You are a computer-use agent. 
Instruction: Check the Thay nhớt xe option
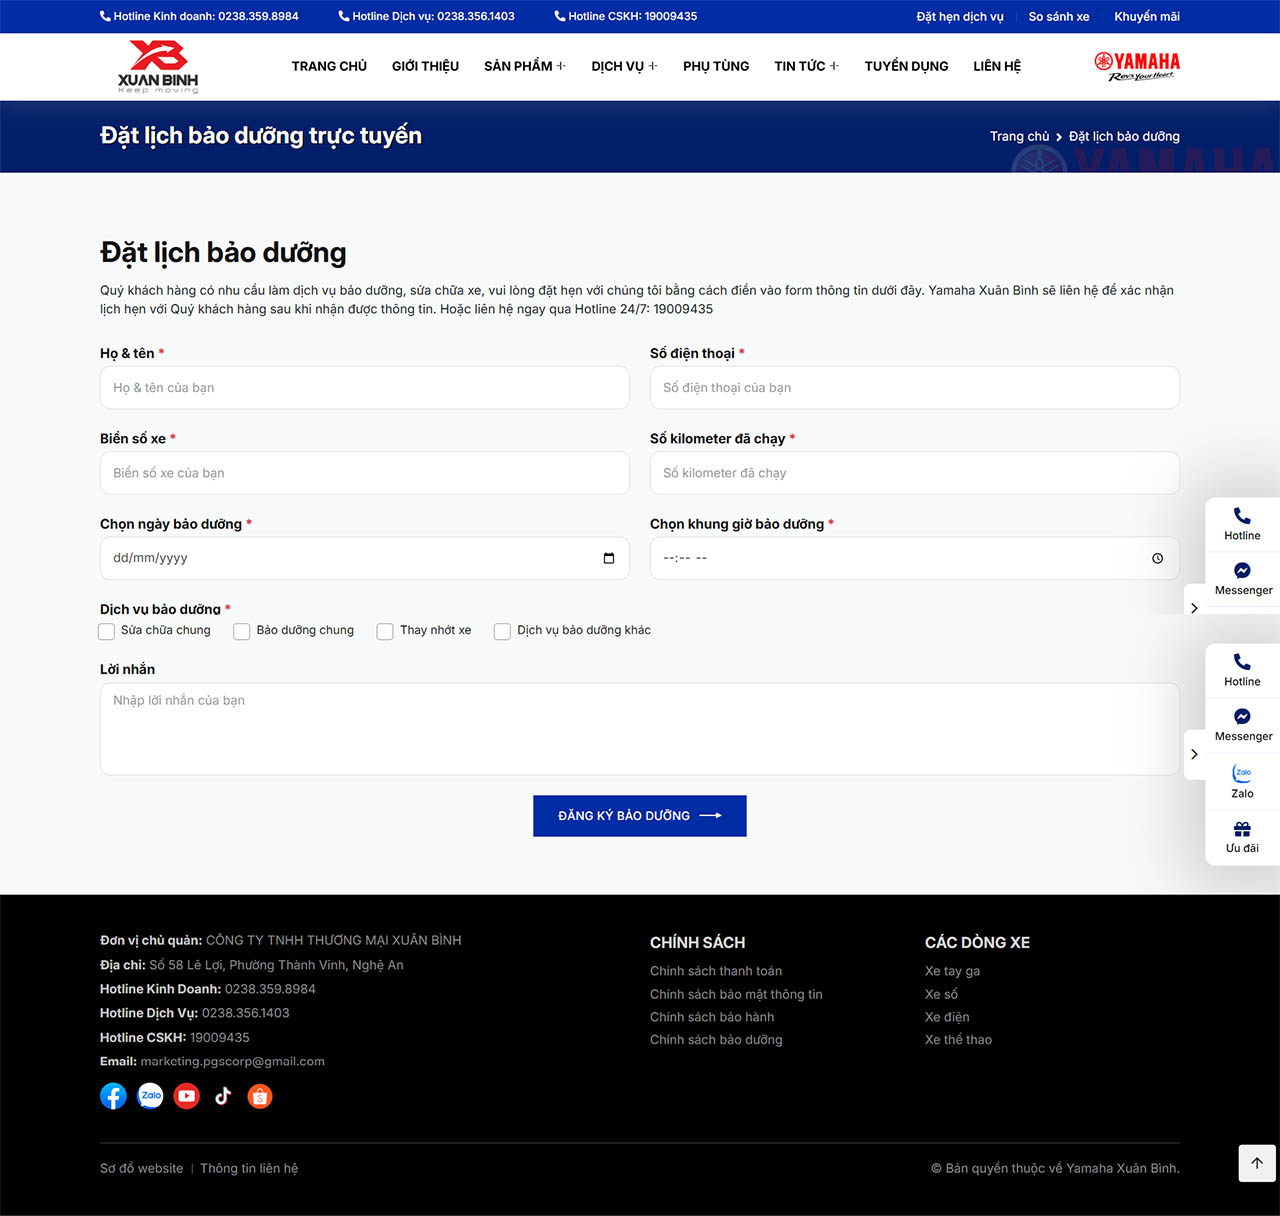pos(385,631)
